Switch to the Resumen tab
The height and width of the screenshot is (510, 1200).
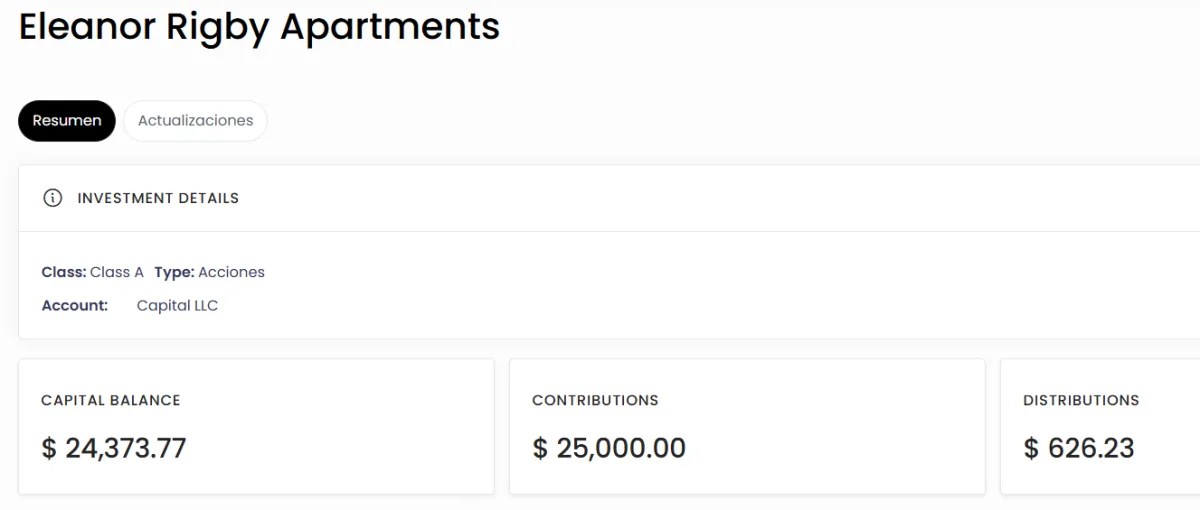(67, 121)
